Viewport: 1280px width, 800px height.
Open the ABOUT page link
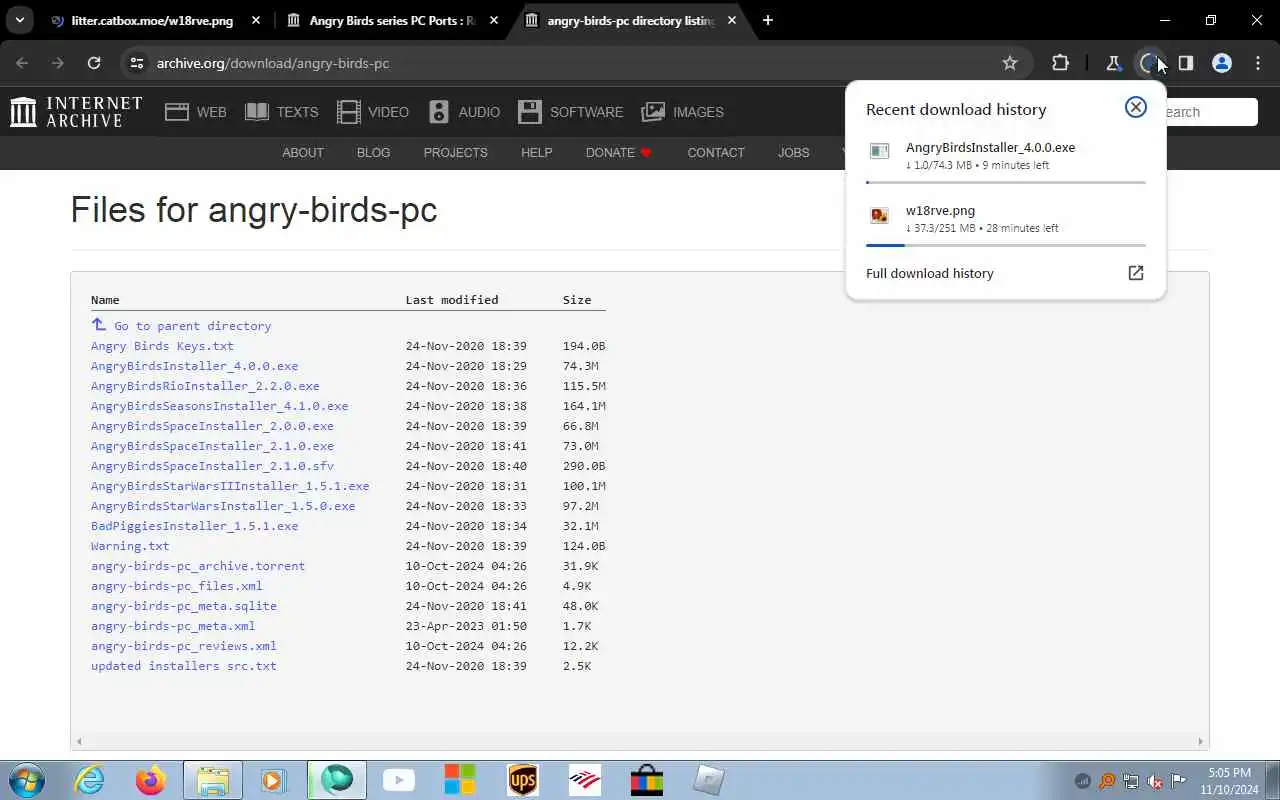(303, 152)
